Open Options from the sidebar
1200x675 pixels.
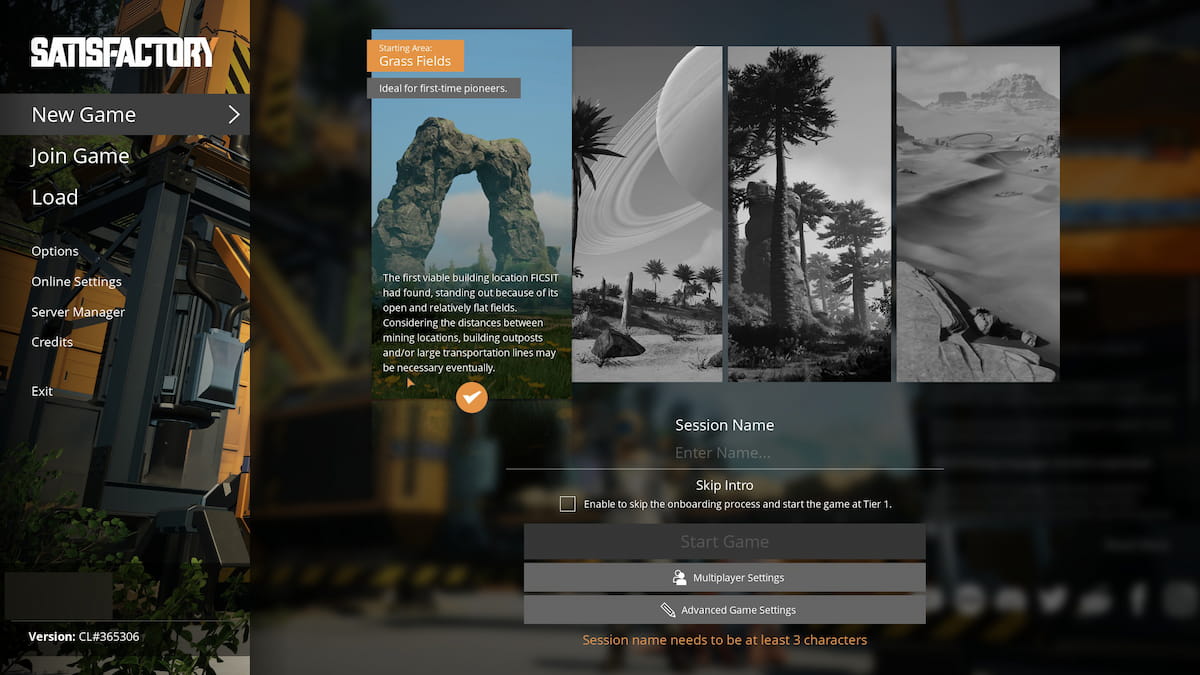tap(54, 251)
